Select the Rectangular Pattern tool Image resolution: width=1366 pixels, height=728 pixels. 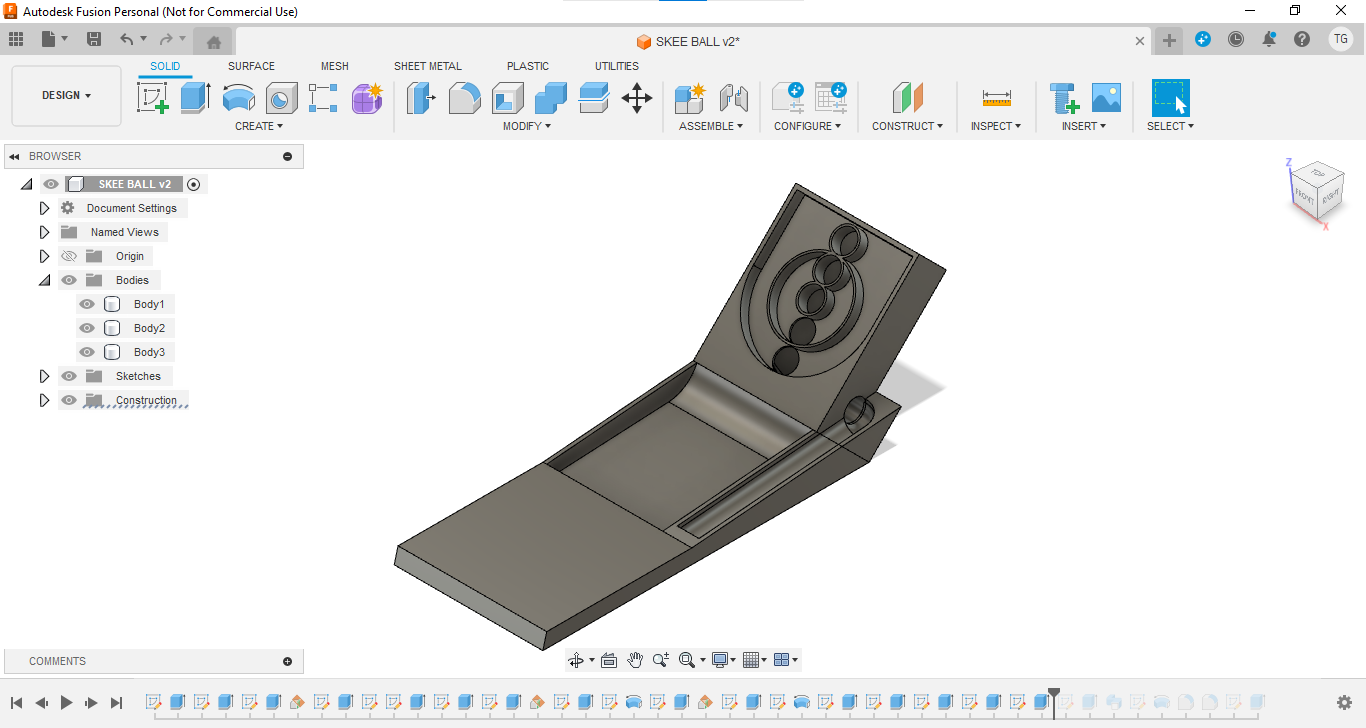point(323,98)
